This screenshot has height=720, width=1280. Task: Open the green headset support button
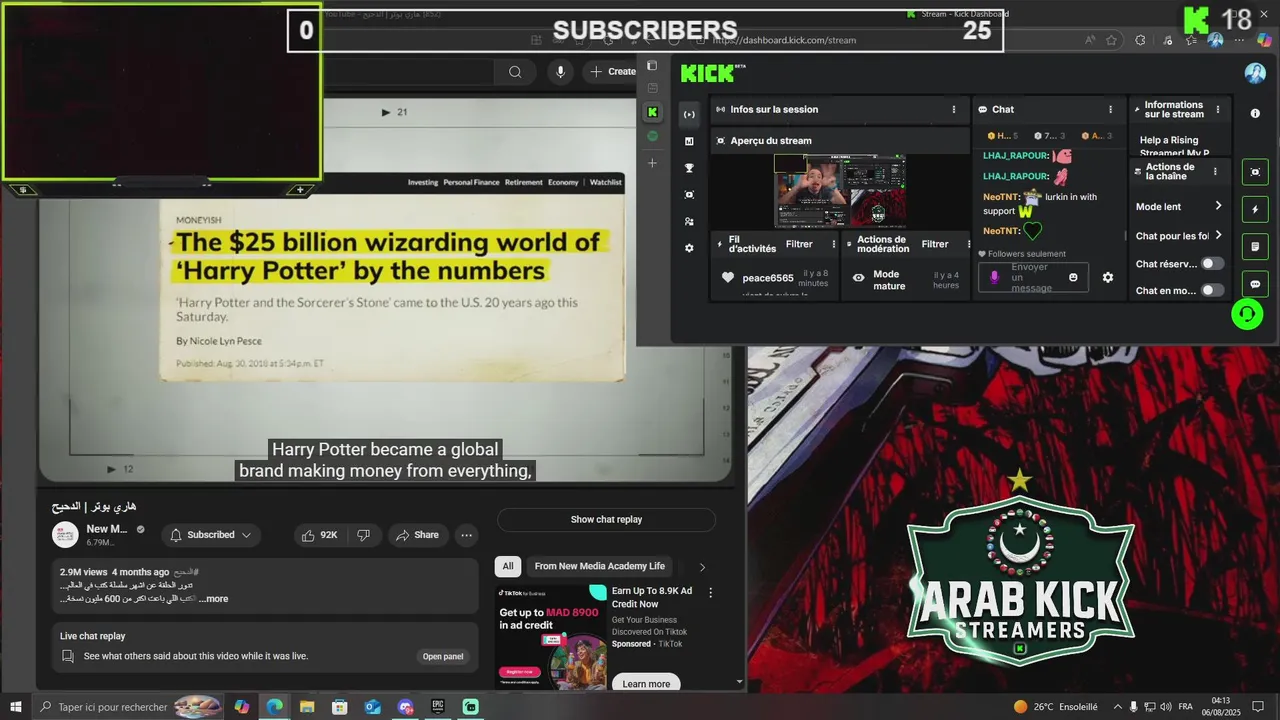[1247, 314]
